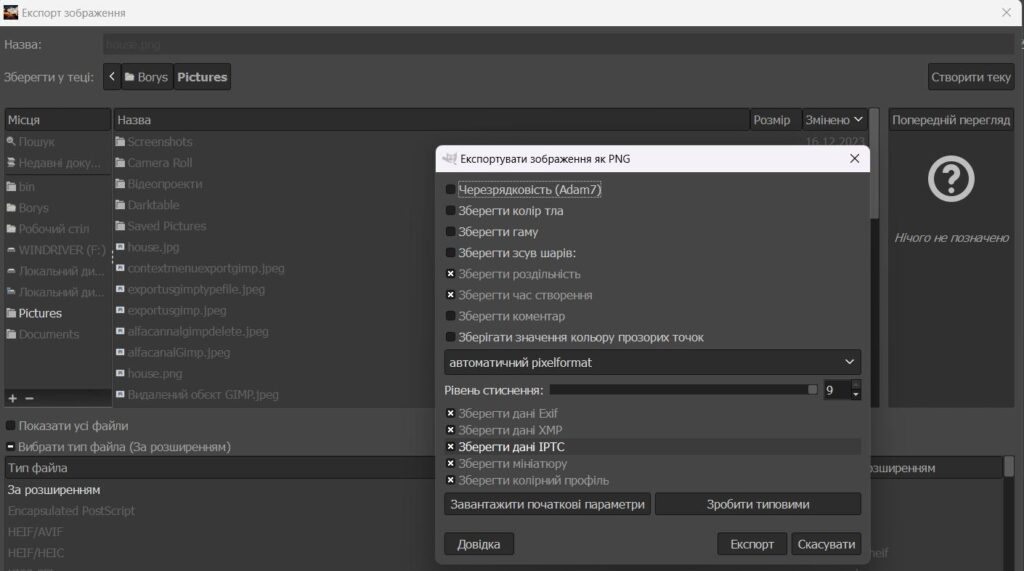
Task: Click the Рівень стиснення slider
Action: coord(683,389)
